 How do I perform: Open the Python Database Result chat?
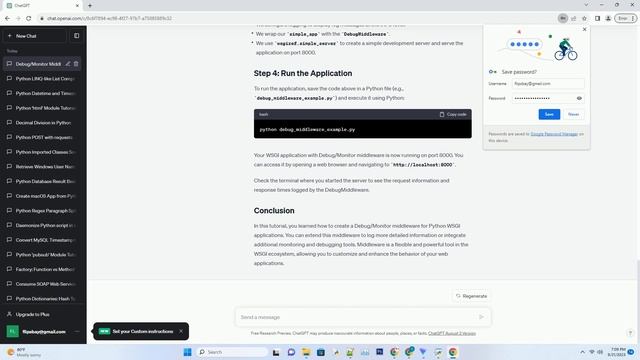(x=42, y=181)
